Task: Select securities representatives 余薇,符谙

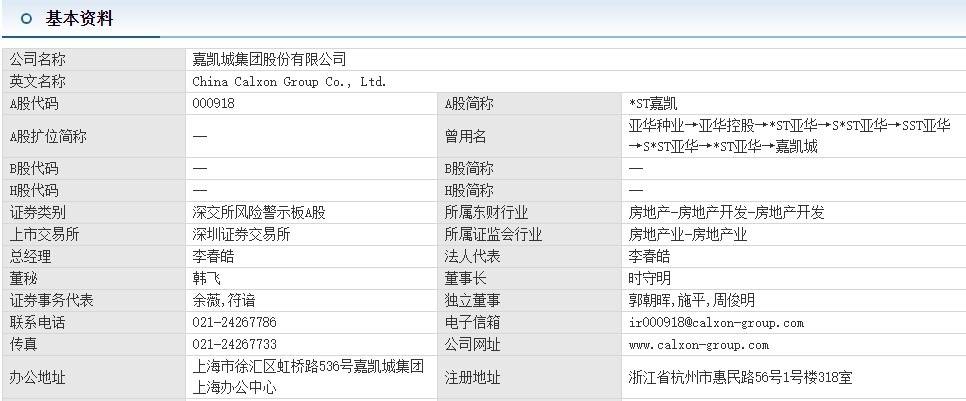Action: click(224, 301)
